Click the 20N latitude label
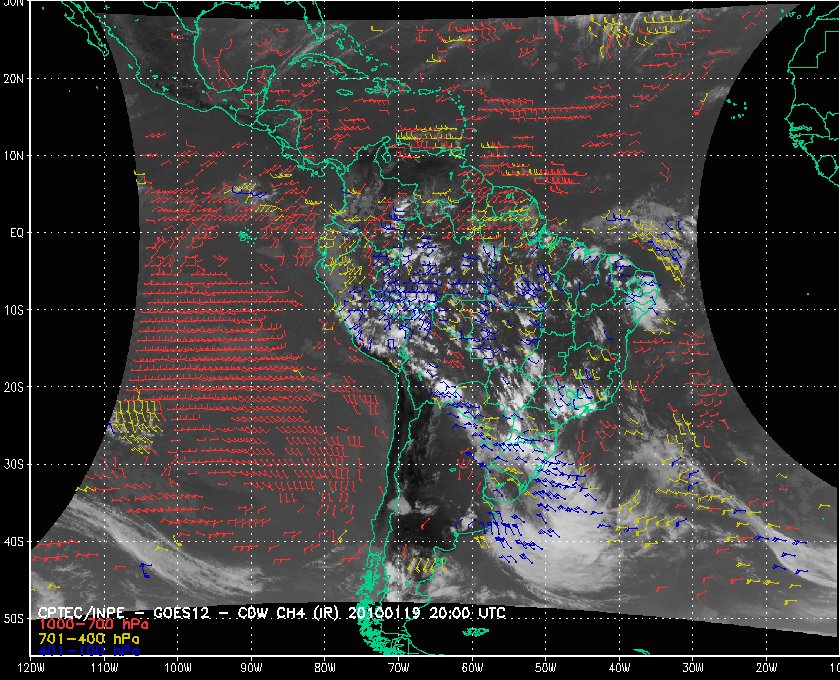The width and height of the screenshot is (840, 680). tap(13, 79)
